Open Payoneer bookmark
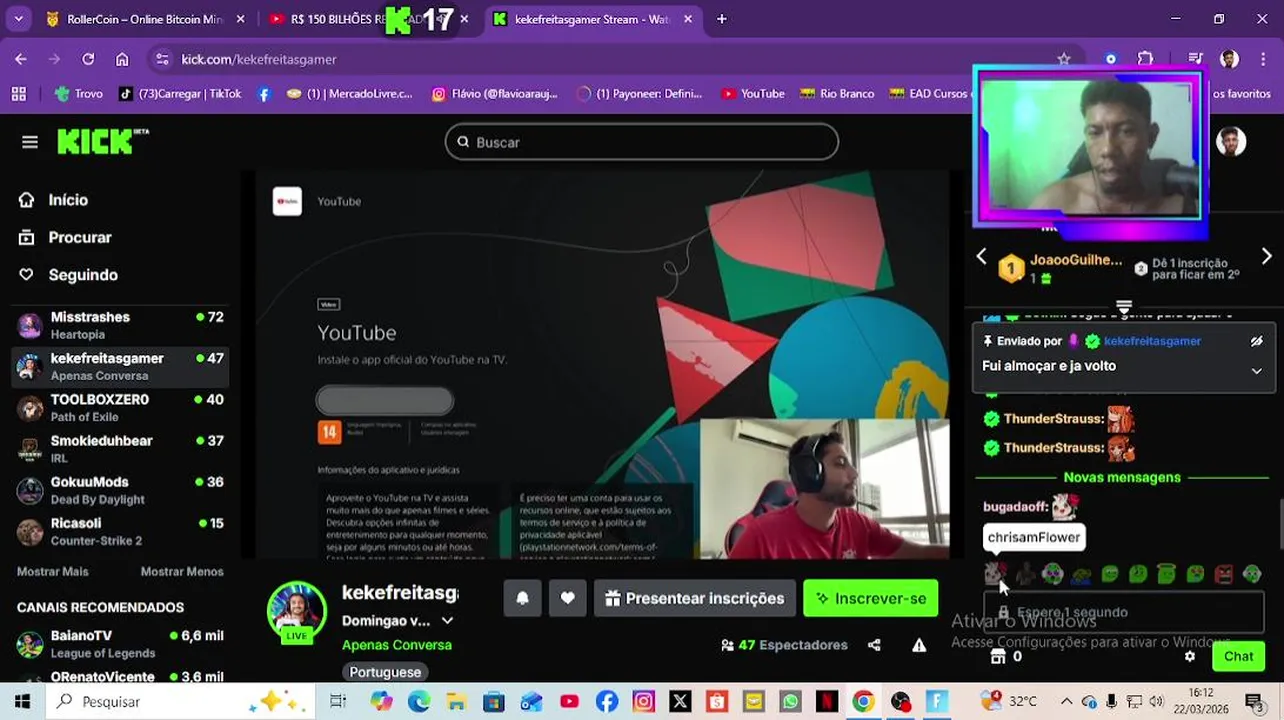 click(x=640, y=94)
